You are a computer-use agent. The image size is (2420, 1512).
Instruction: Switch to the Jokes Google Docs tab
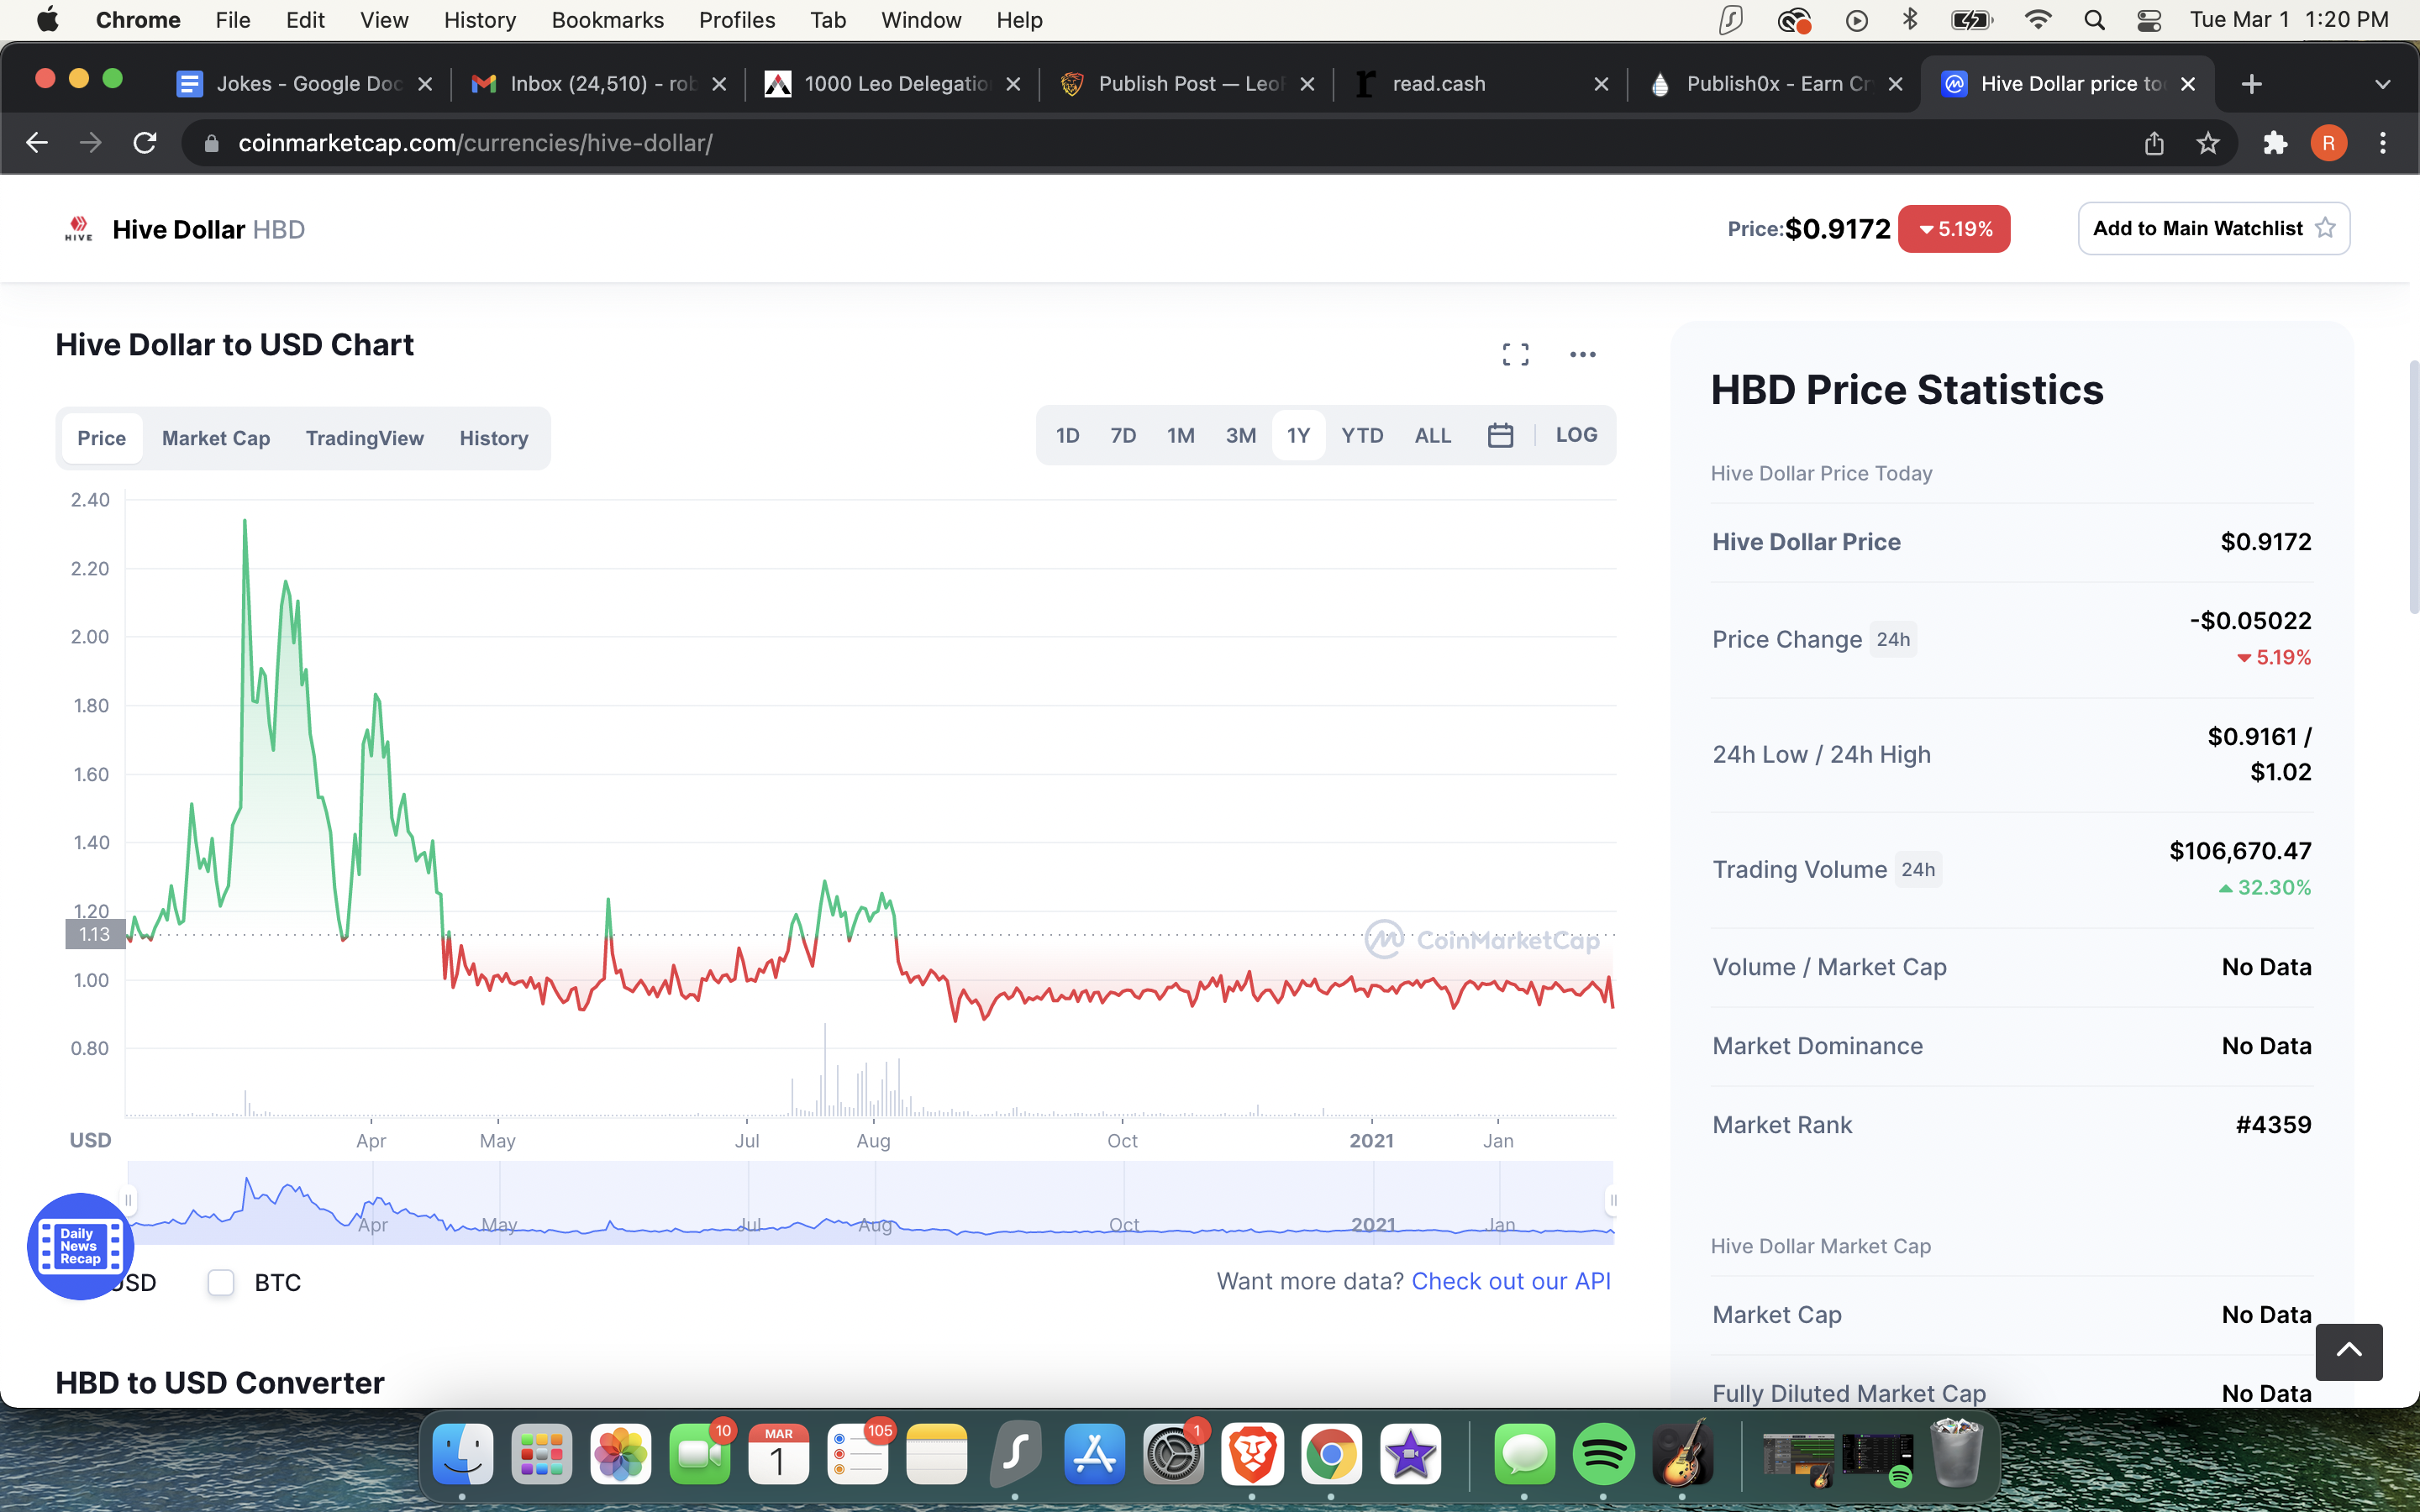point(305,84)
